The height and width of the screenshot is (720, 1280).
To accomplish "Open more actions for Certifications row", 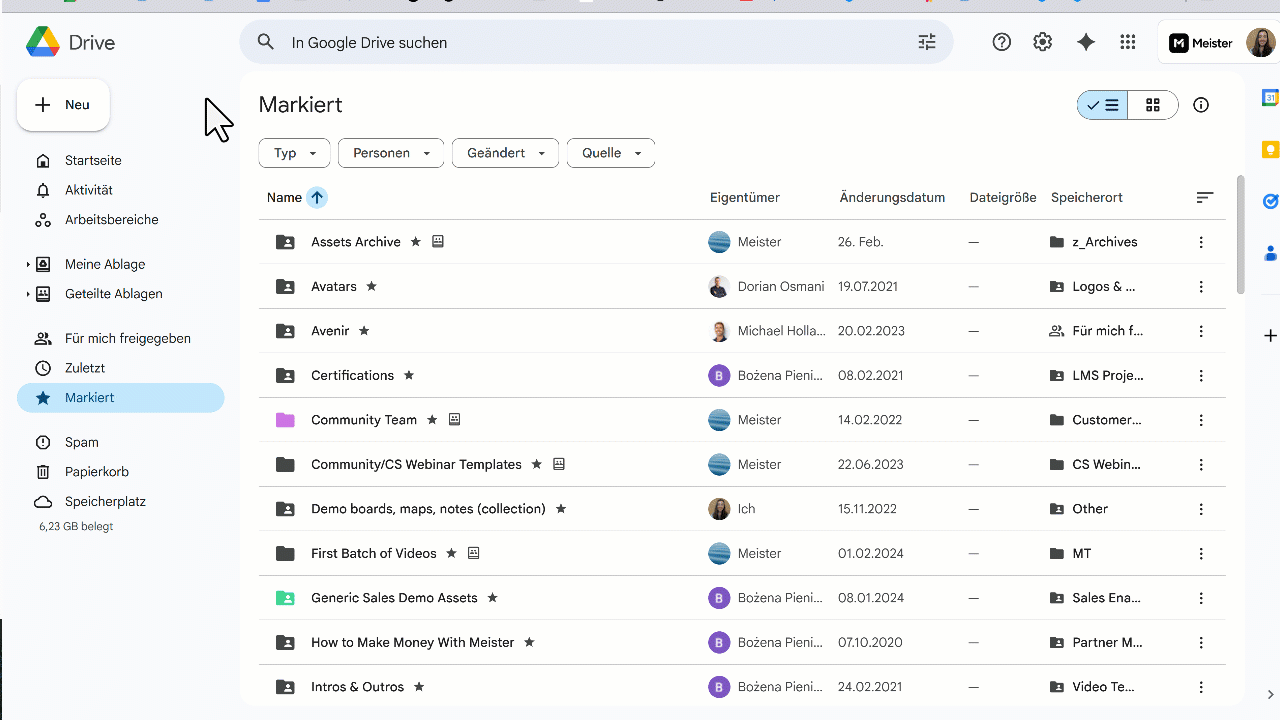I will (x=1201, y=376).
